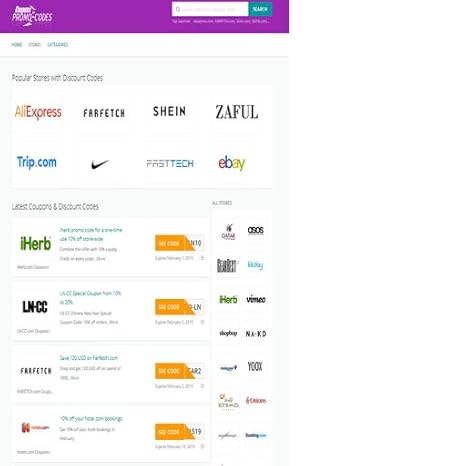Viewport: 466px width, 466px height.
Task: Click the Search button in header
Action: click(x=260, y=9)
